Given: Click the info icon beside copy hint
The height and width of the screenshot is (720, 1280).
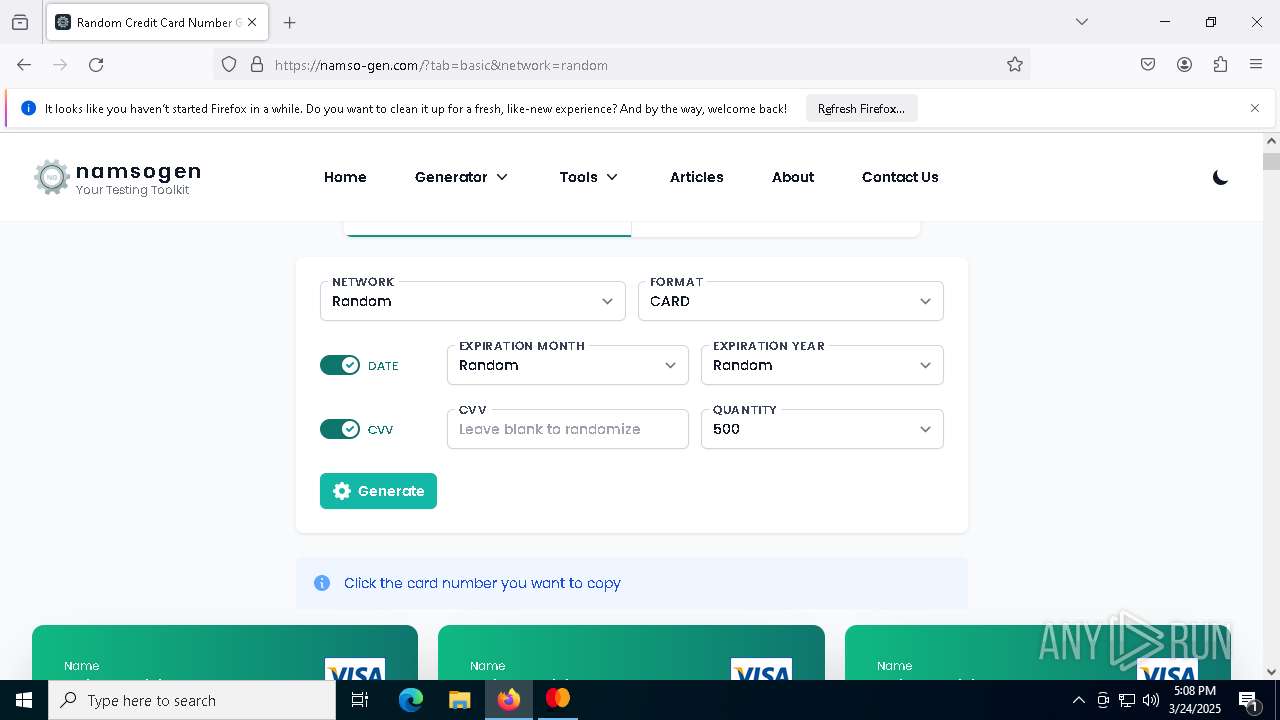Looking at the screenshot, I should point(322,583).
